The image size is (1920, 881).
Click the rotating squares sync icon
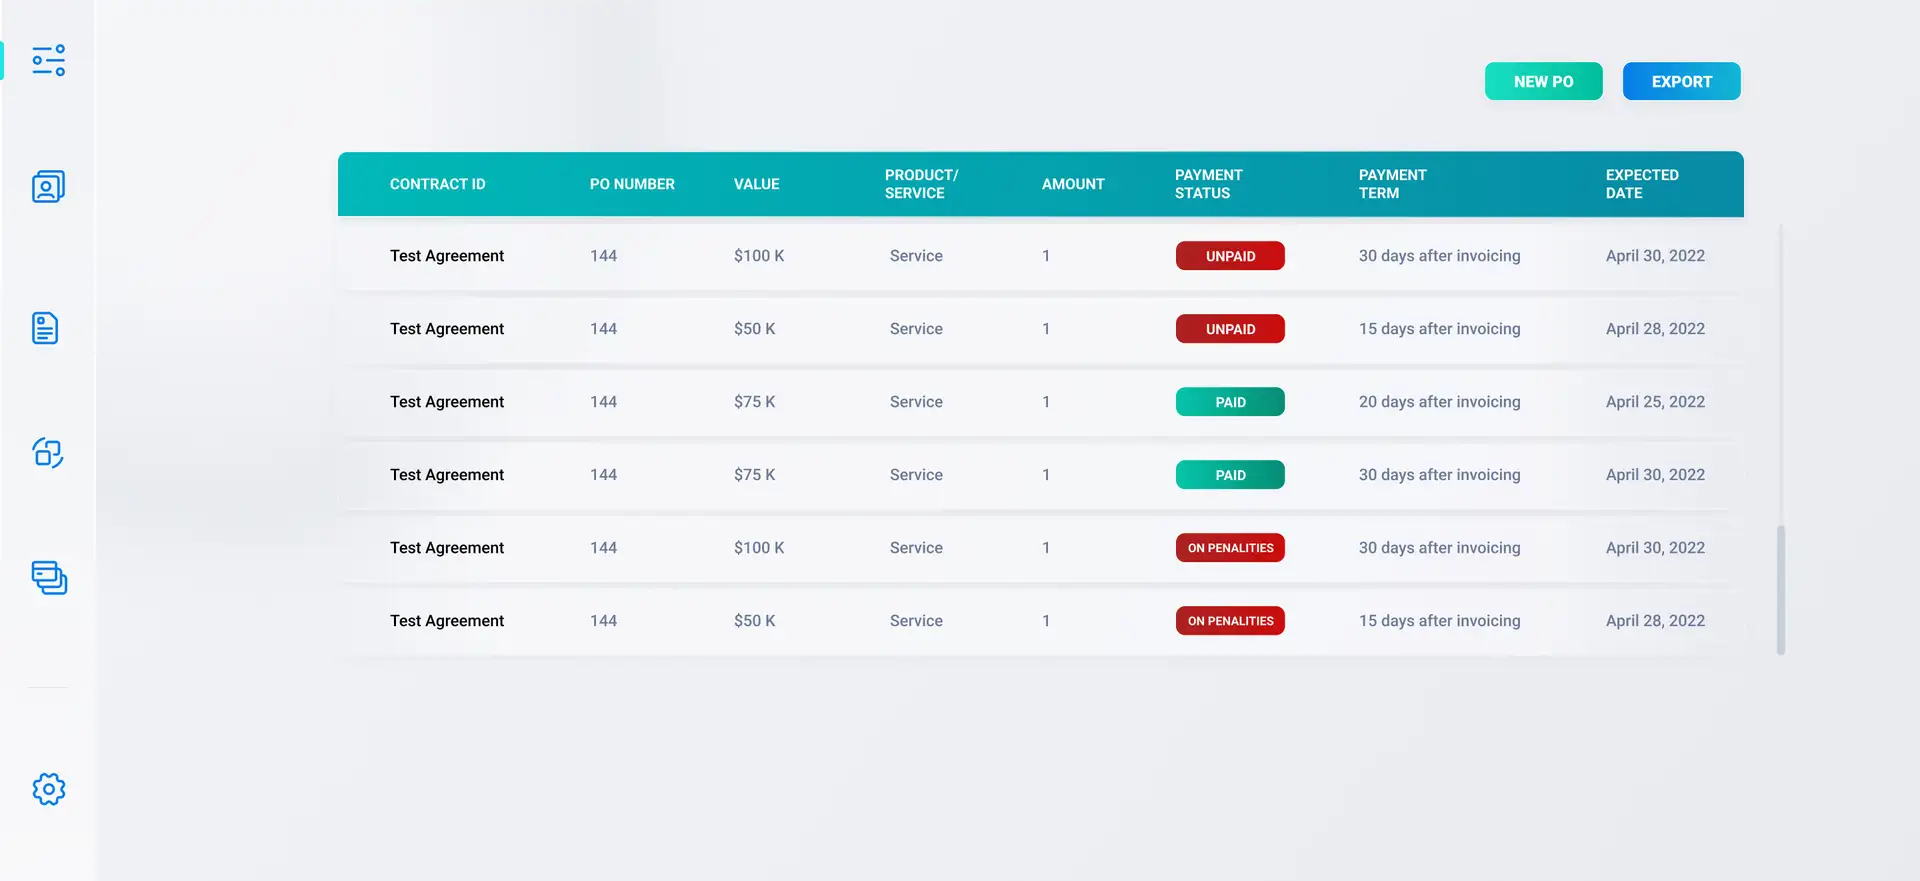coord(48,453)
